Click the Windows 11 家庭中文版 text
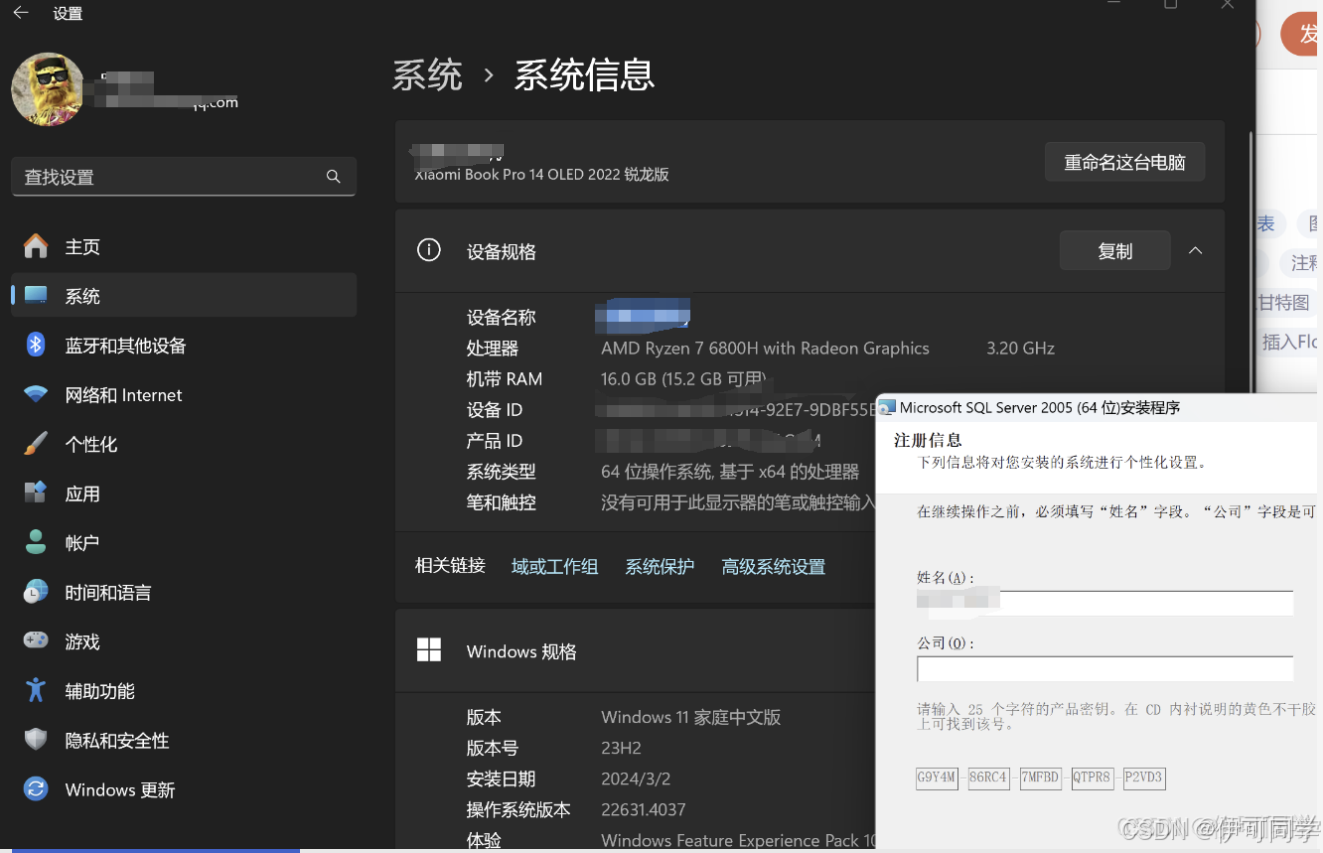The height and width of the screenshot is (853, 1323). 691,717
